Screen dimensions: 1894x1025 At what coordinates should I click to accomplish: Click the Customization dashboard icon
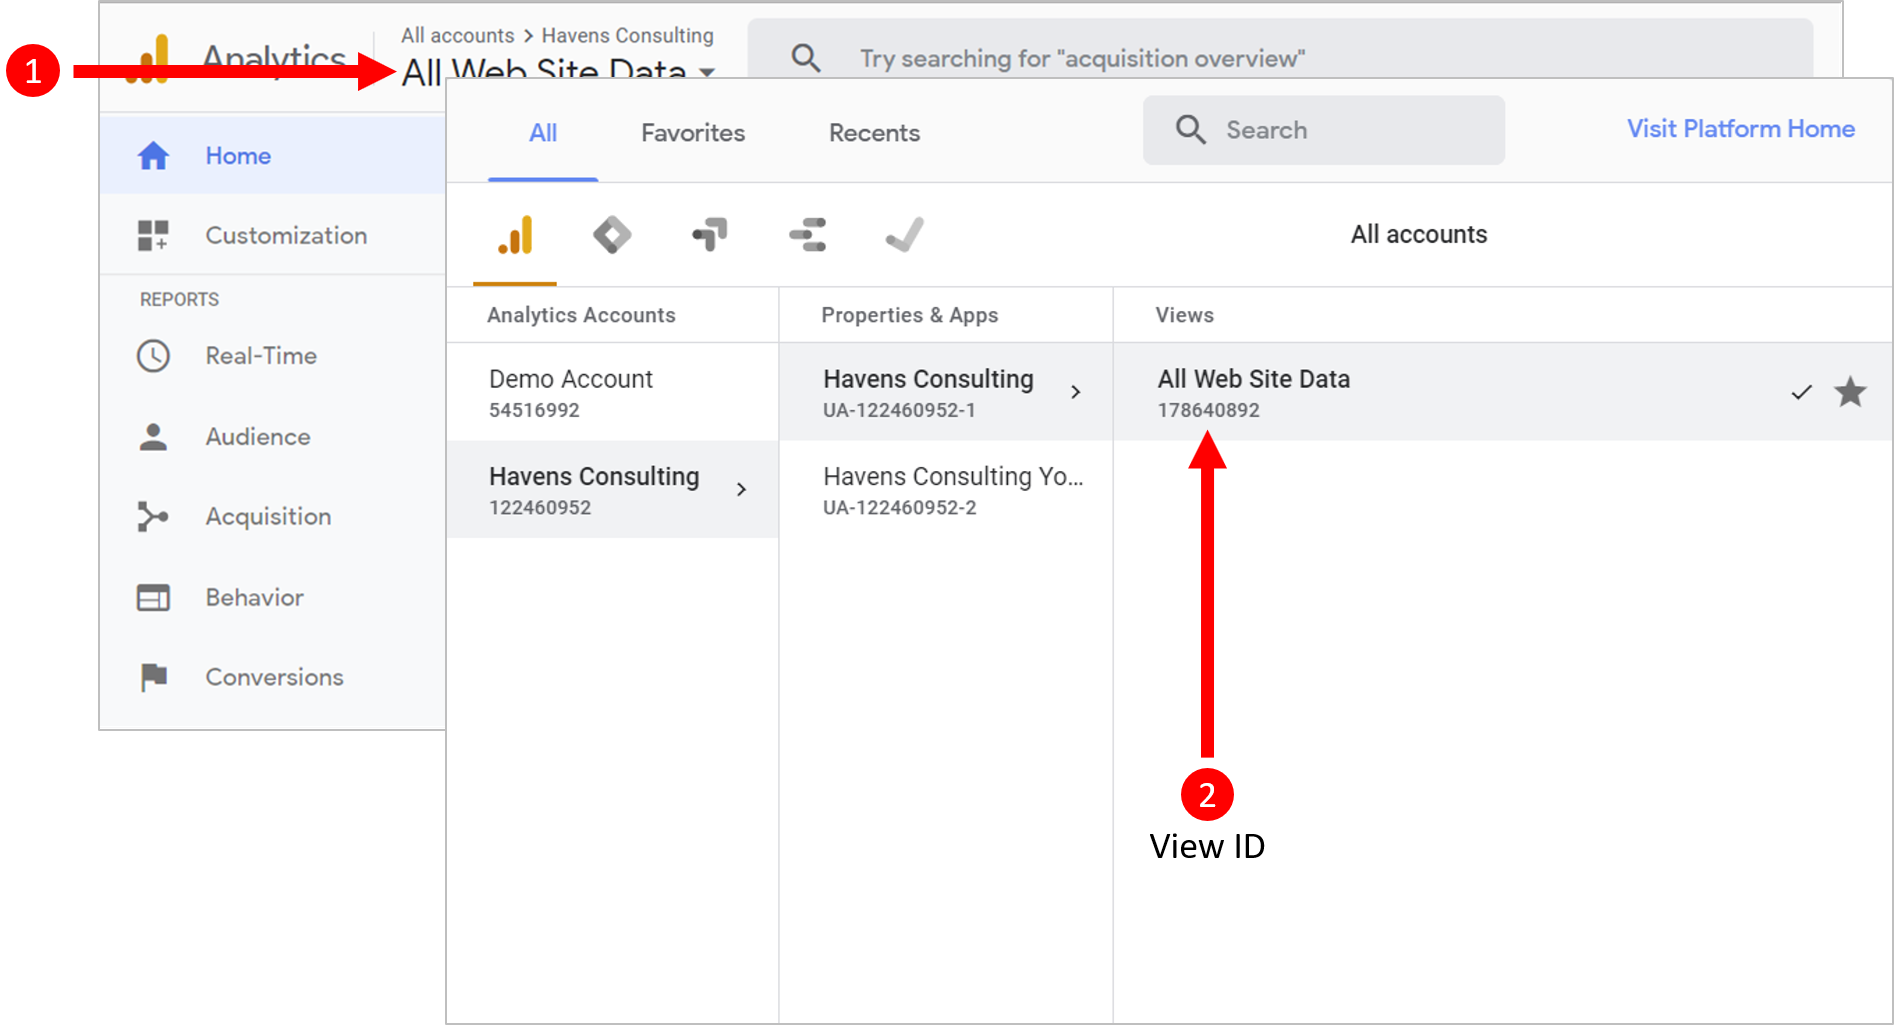[x=153, y=236]
